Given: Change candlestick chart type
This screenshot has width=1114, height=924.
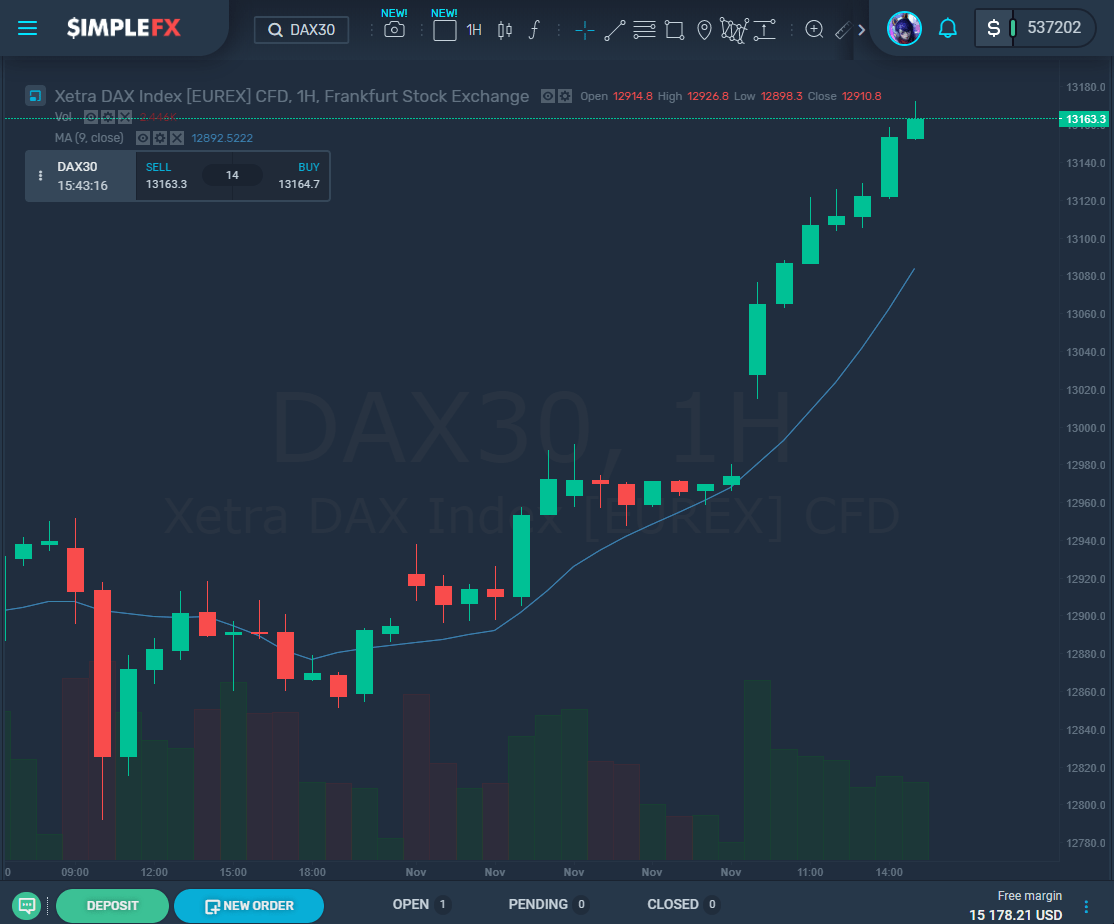Looking at the screenshot, I should tap(504, 30).
